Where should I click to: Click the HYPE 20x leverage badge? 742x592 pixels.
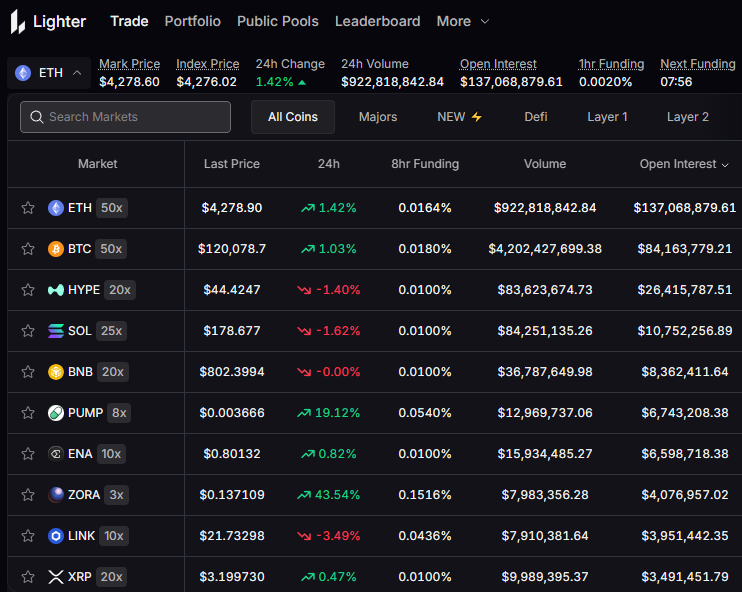point(120,290)
